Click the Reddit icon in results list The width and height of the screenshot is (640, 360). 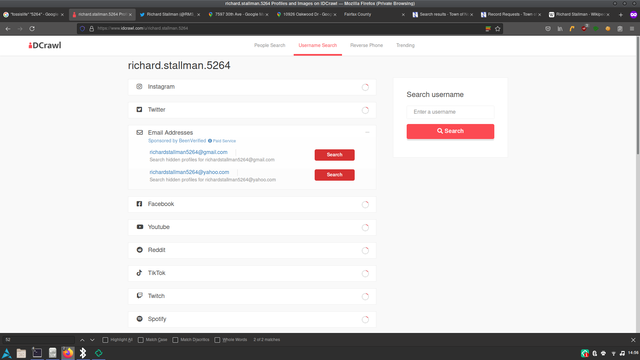point(140,250)
